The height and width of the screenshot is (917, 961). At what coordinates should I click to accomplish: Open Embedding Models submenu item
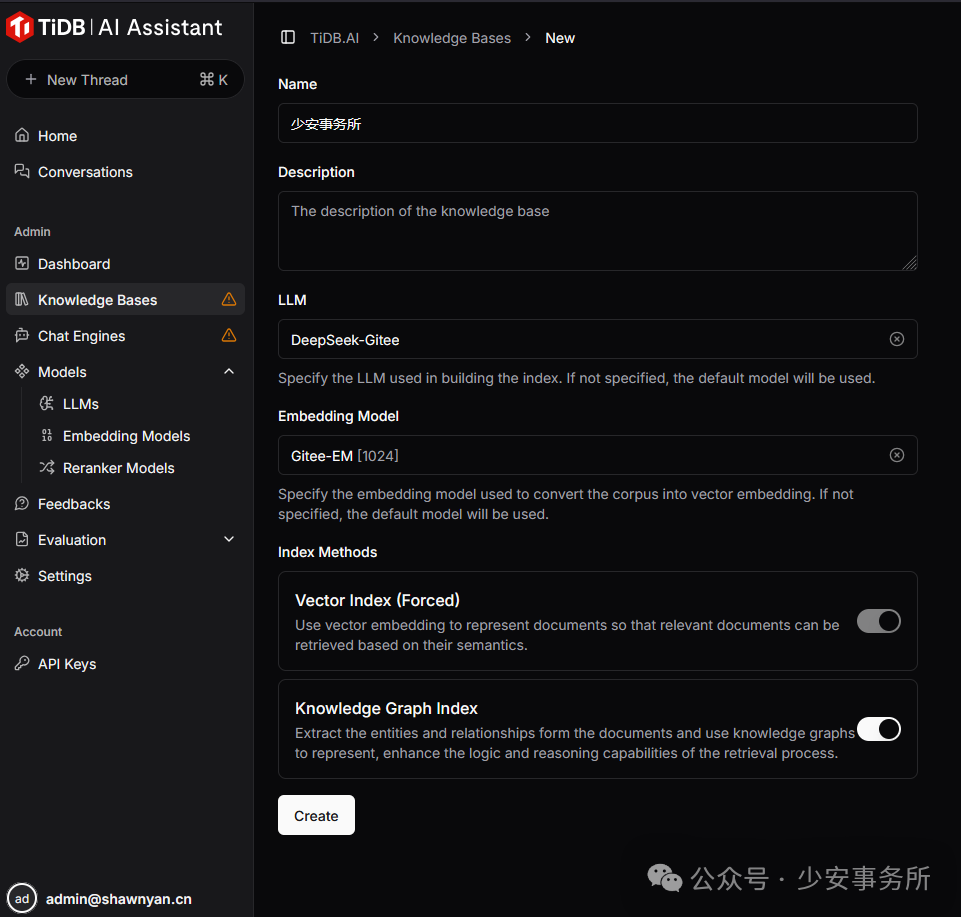coord(137,435)
